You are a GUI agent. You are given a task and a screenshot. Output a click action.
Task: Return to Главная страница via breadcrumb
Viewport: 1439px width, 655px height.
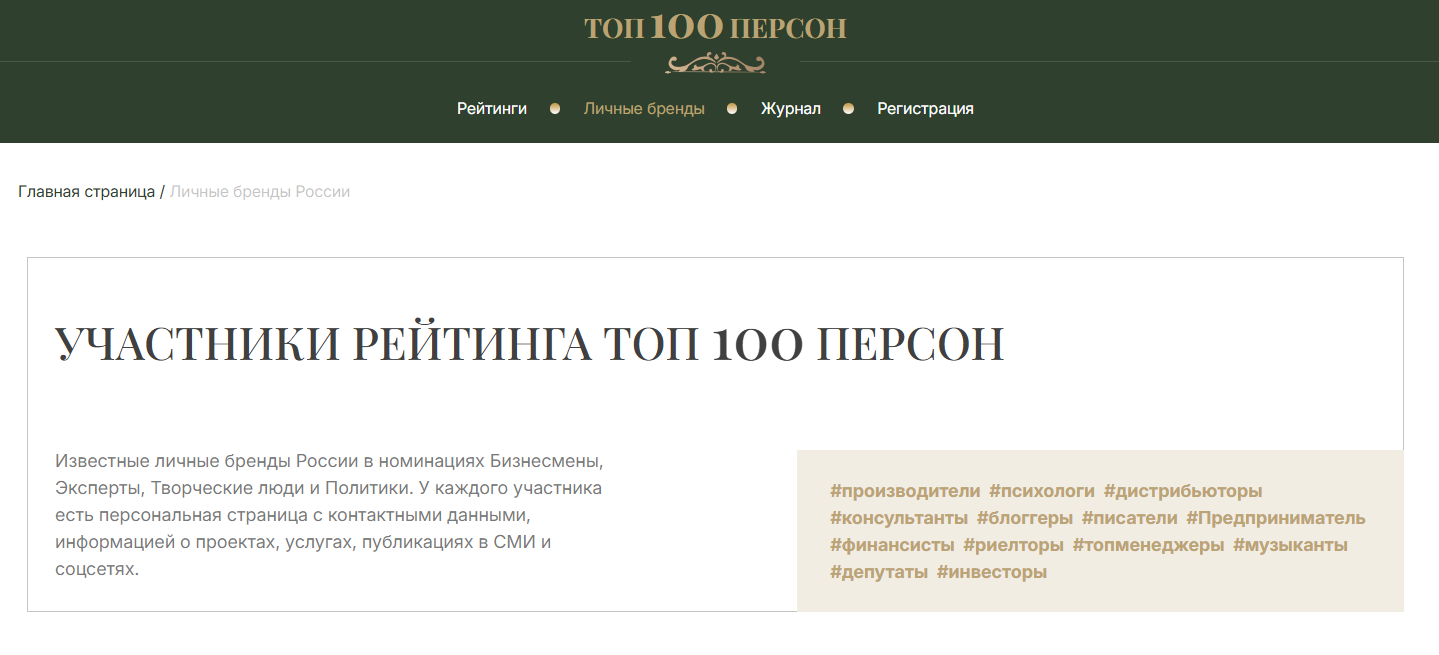pos(86,191)
